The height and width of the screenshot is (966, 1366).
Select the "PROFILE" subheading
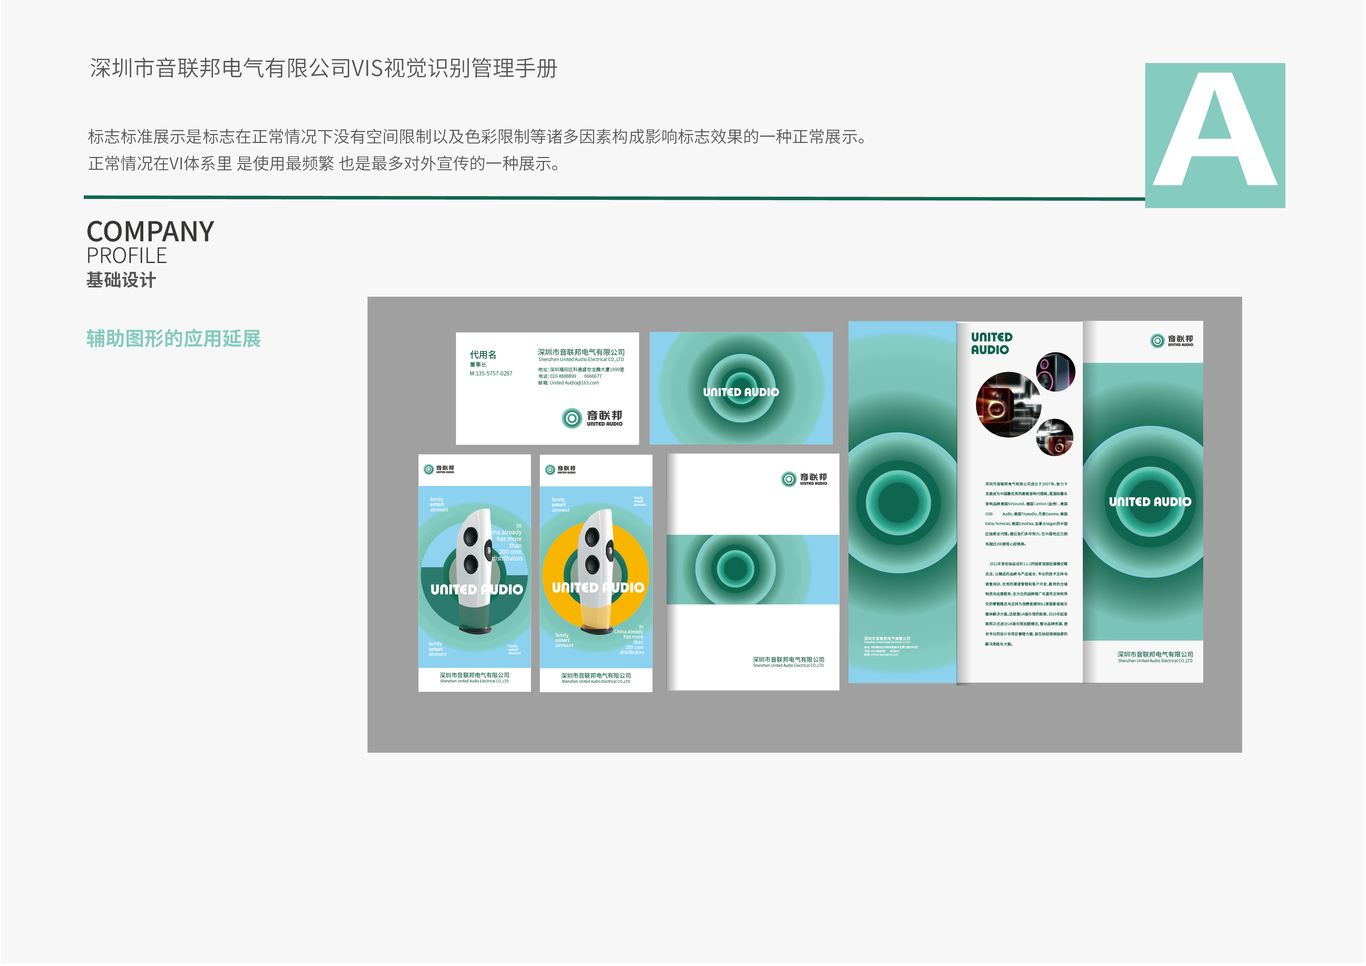pyautogui.click(x=126, y=256)
